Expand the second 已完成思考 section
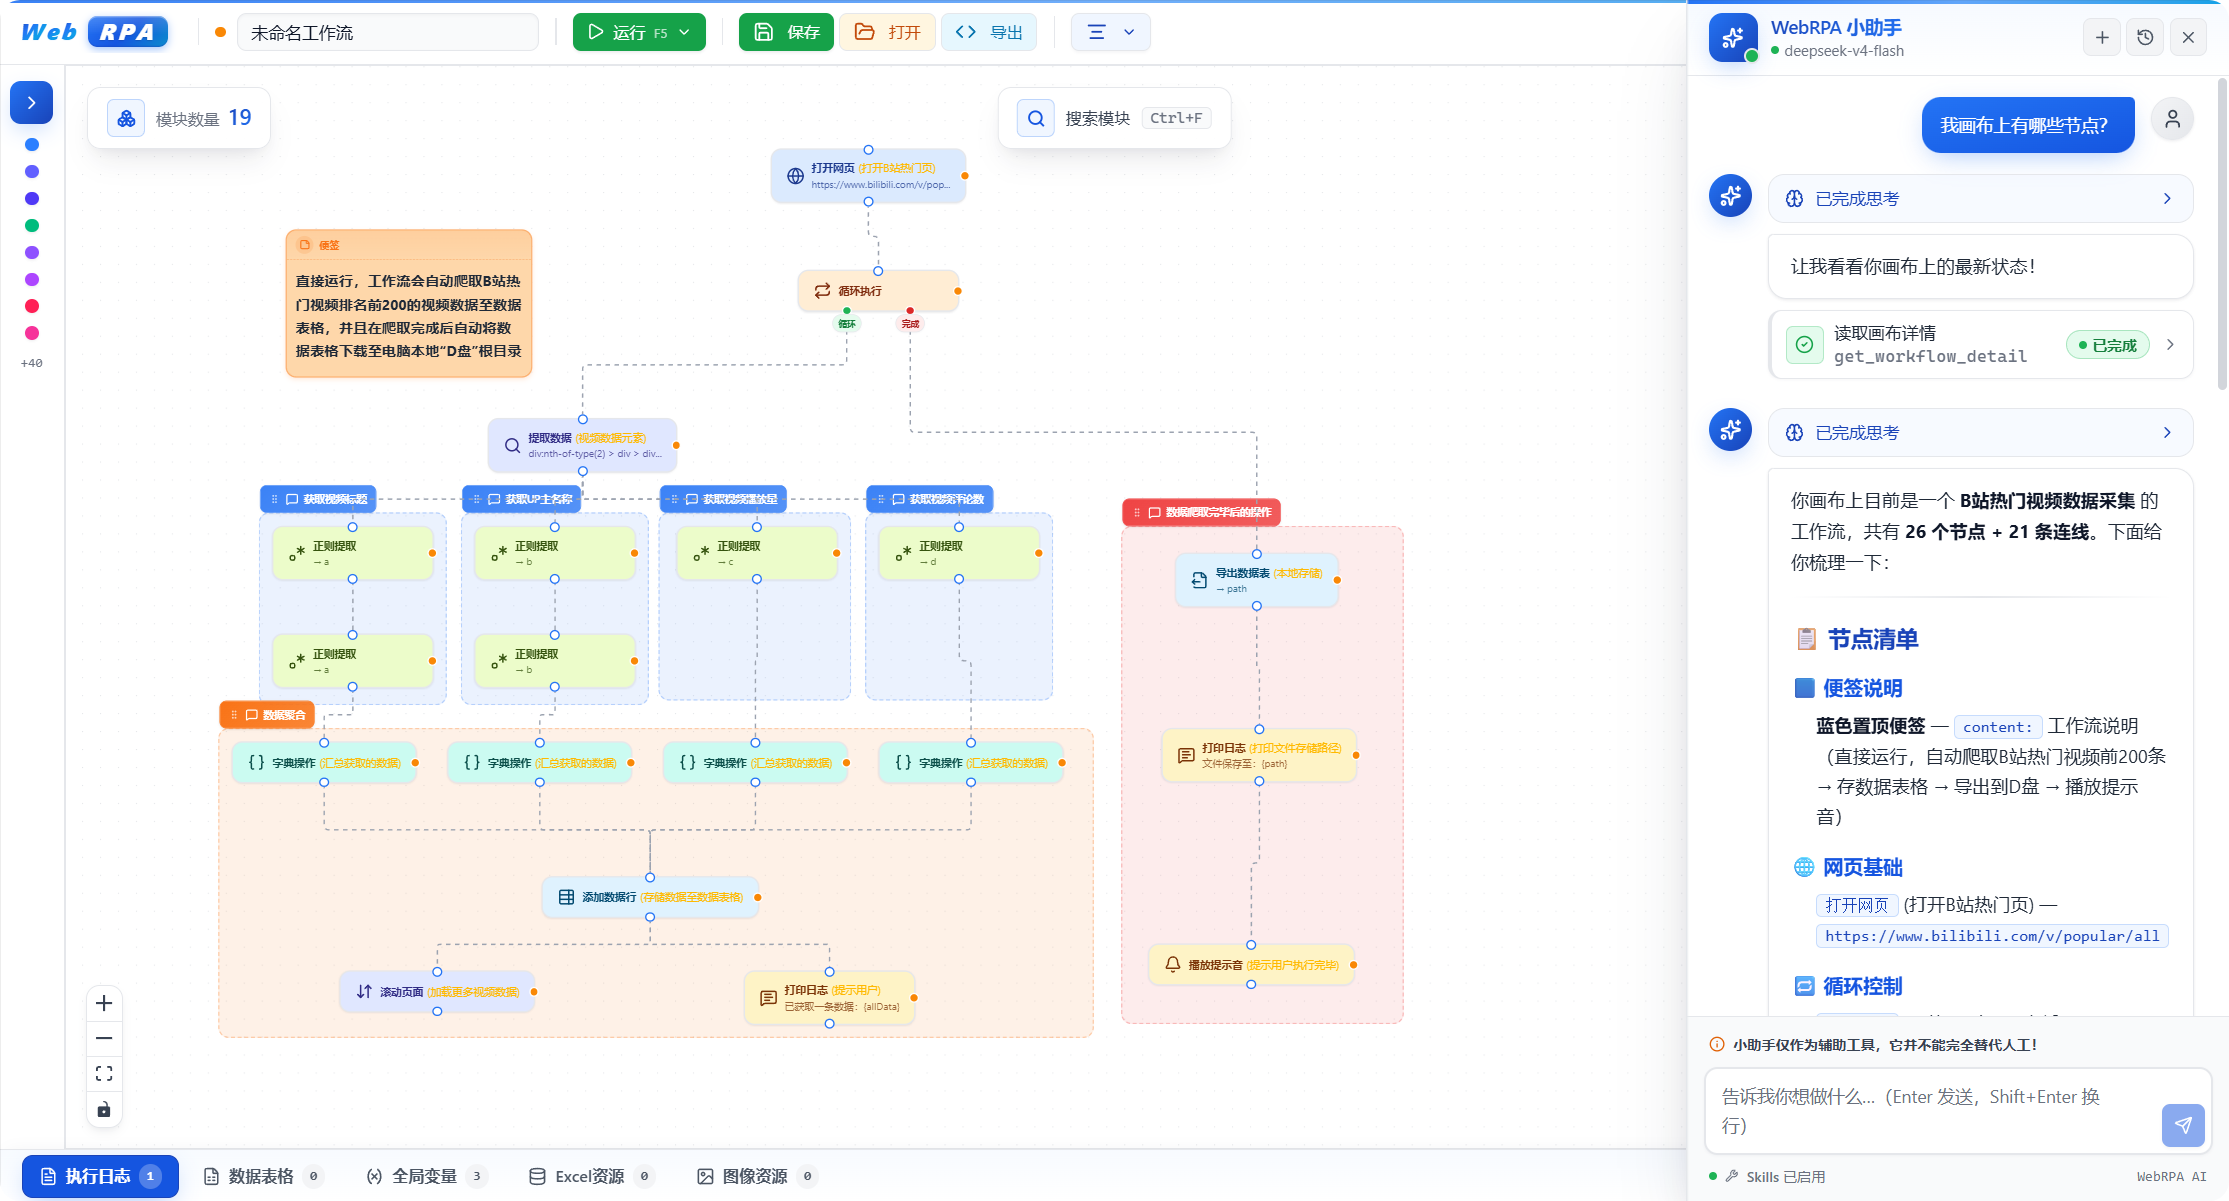2229x1201 pixels. tap(1980, 433)
